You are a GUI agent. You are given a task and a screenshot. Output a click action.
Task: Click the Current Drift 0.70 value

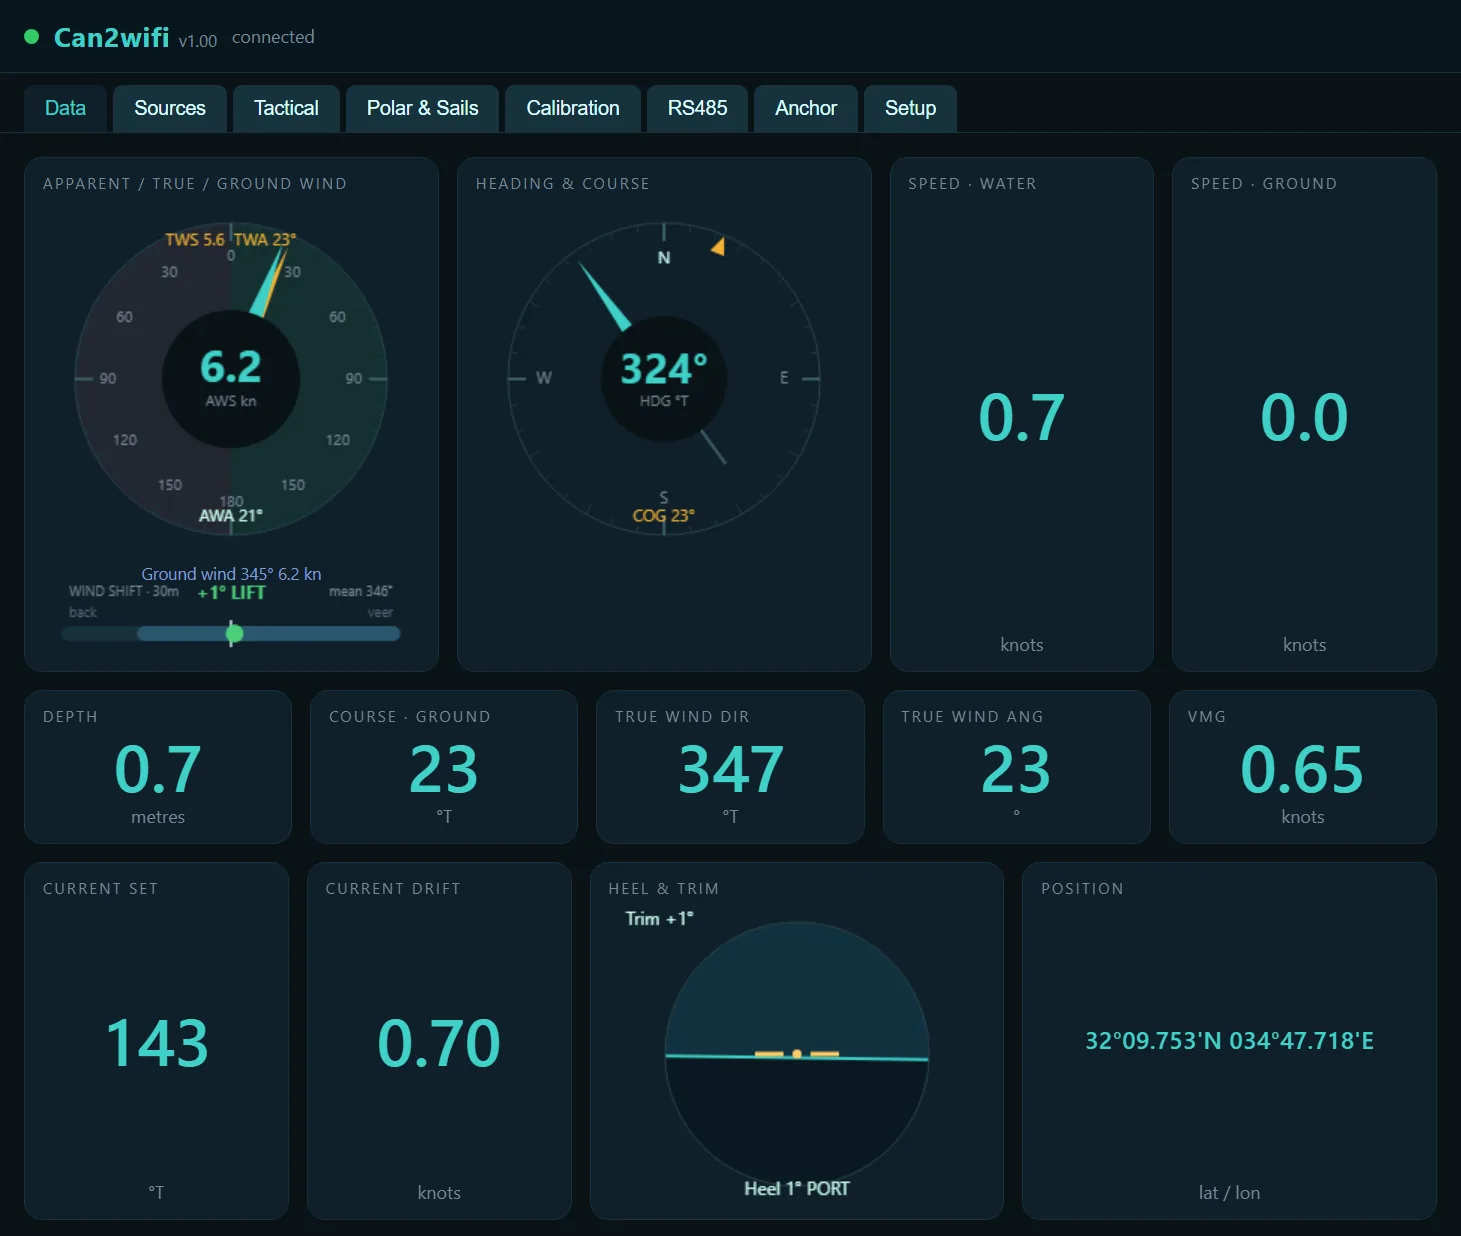point(439,1043)
